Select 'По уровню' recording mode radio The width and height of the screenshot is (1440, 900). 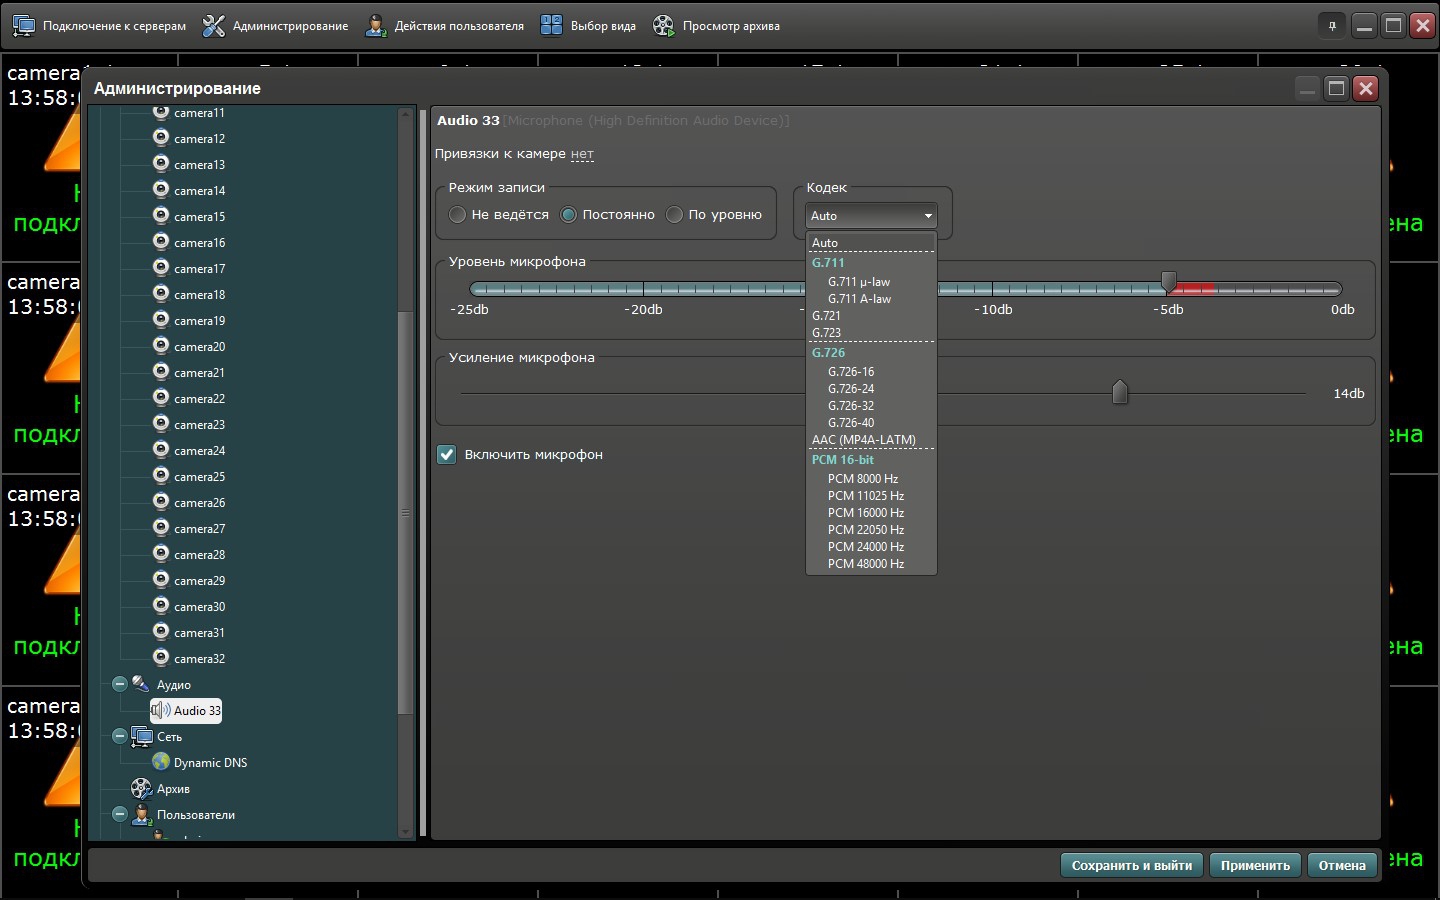tap(675, 215)
